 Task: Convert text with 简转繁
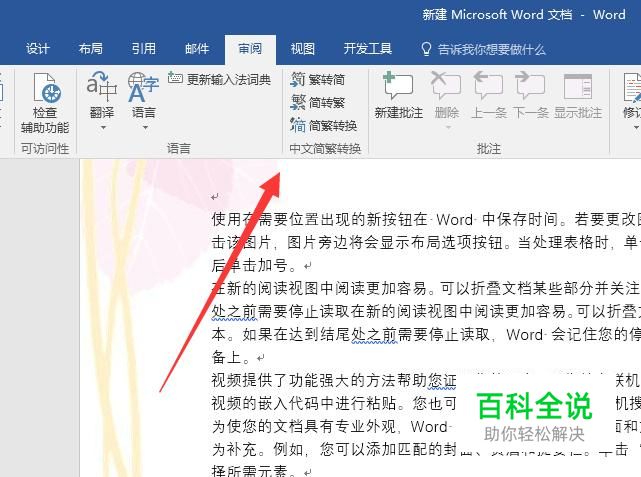318,102
